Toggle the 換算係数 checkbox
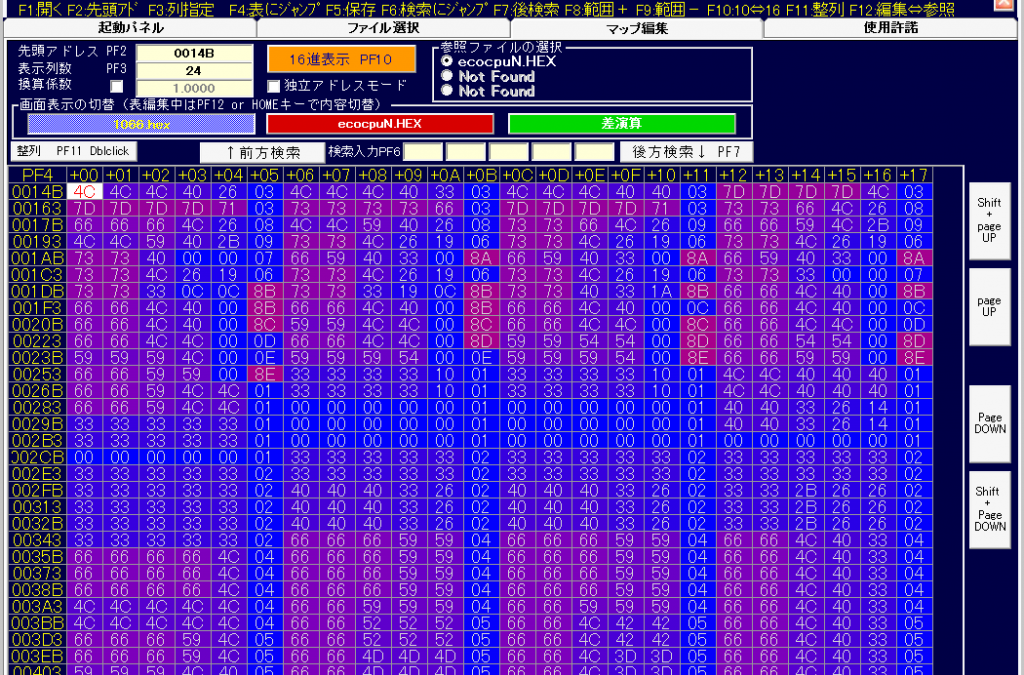This screenshot has width=1024, height=675. (x=116, y=87)
